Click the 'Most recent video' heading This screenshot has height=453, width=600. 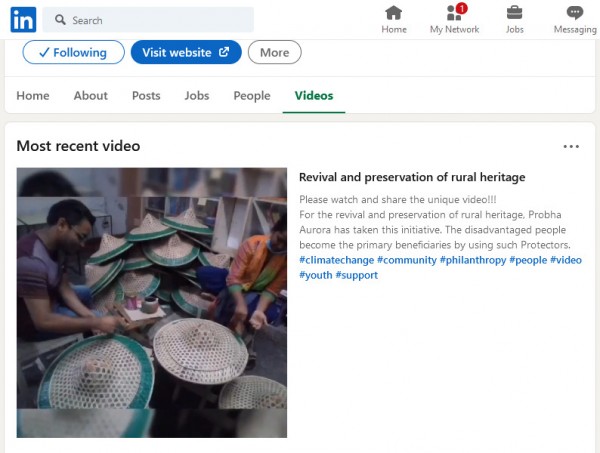coord(78,146)
